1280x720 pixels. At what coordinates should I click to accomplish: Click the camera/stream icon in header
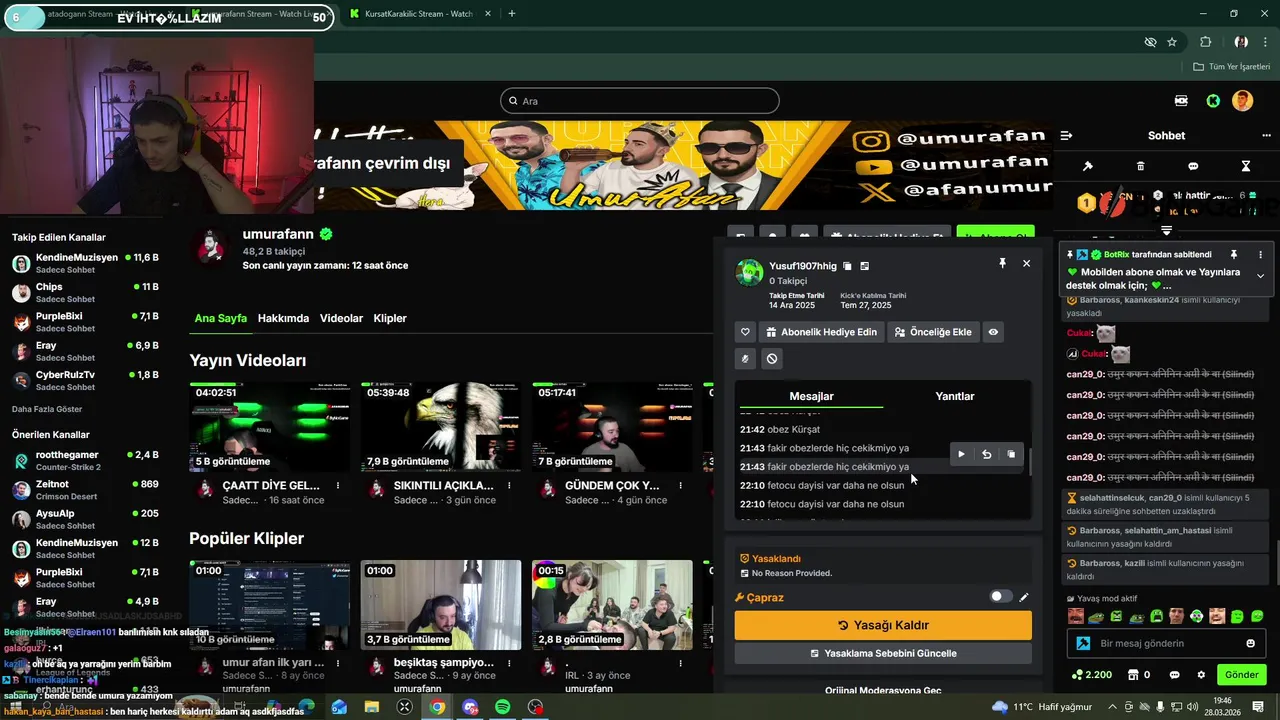[1182, 101]
